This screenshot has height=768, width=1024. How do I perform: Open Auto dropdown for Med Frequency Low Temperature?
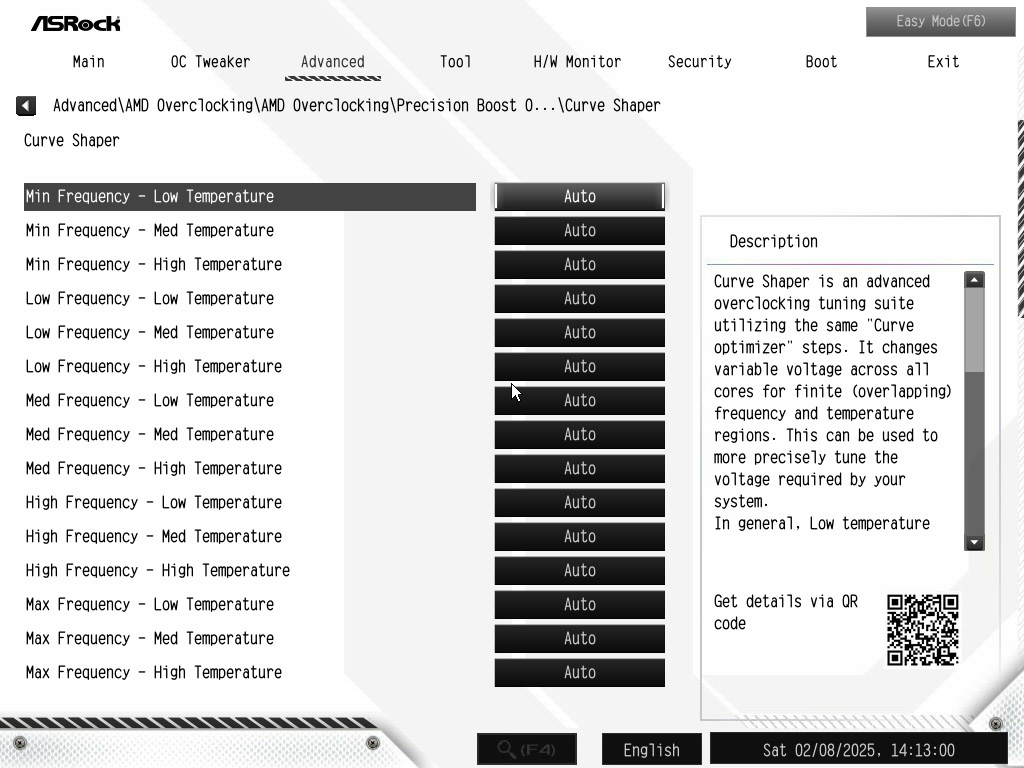point(580,400)
